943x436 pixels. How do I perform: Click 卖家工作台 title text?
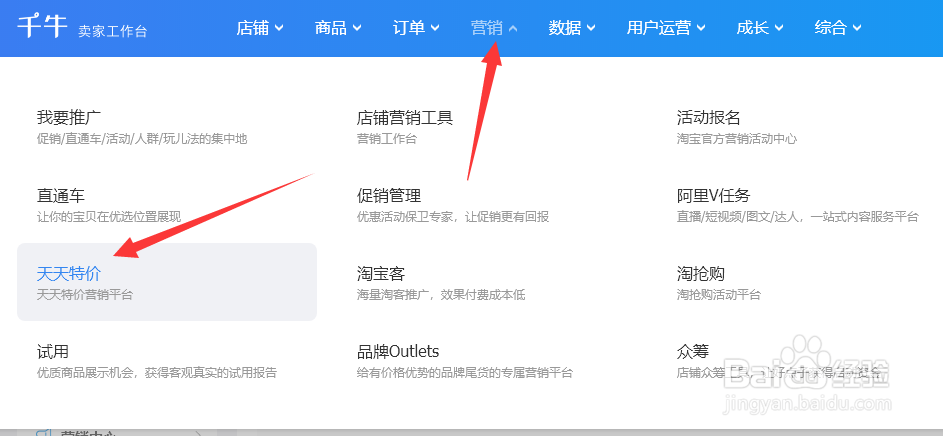(x=112, y=32)
